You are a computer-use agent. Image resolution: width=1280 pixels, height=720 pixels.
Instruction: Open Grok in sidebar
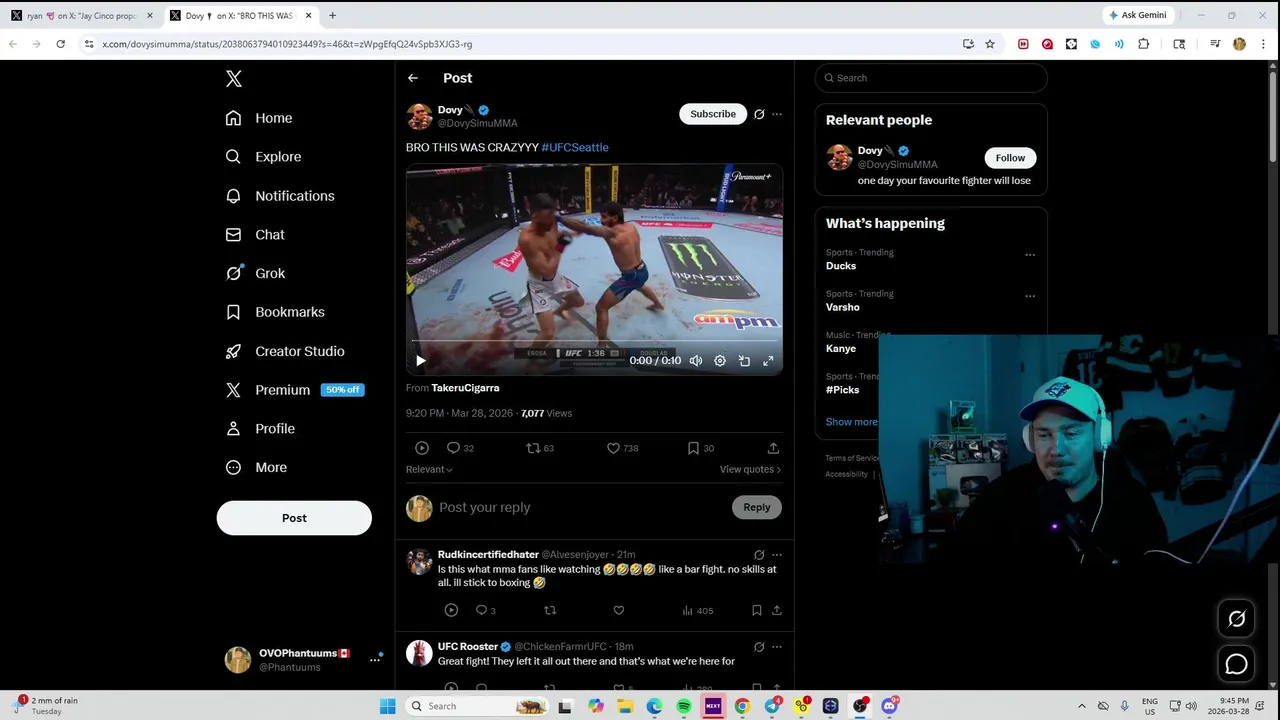[x=256, y=273]
